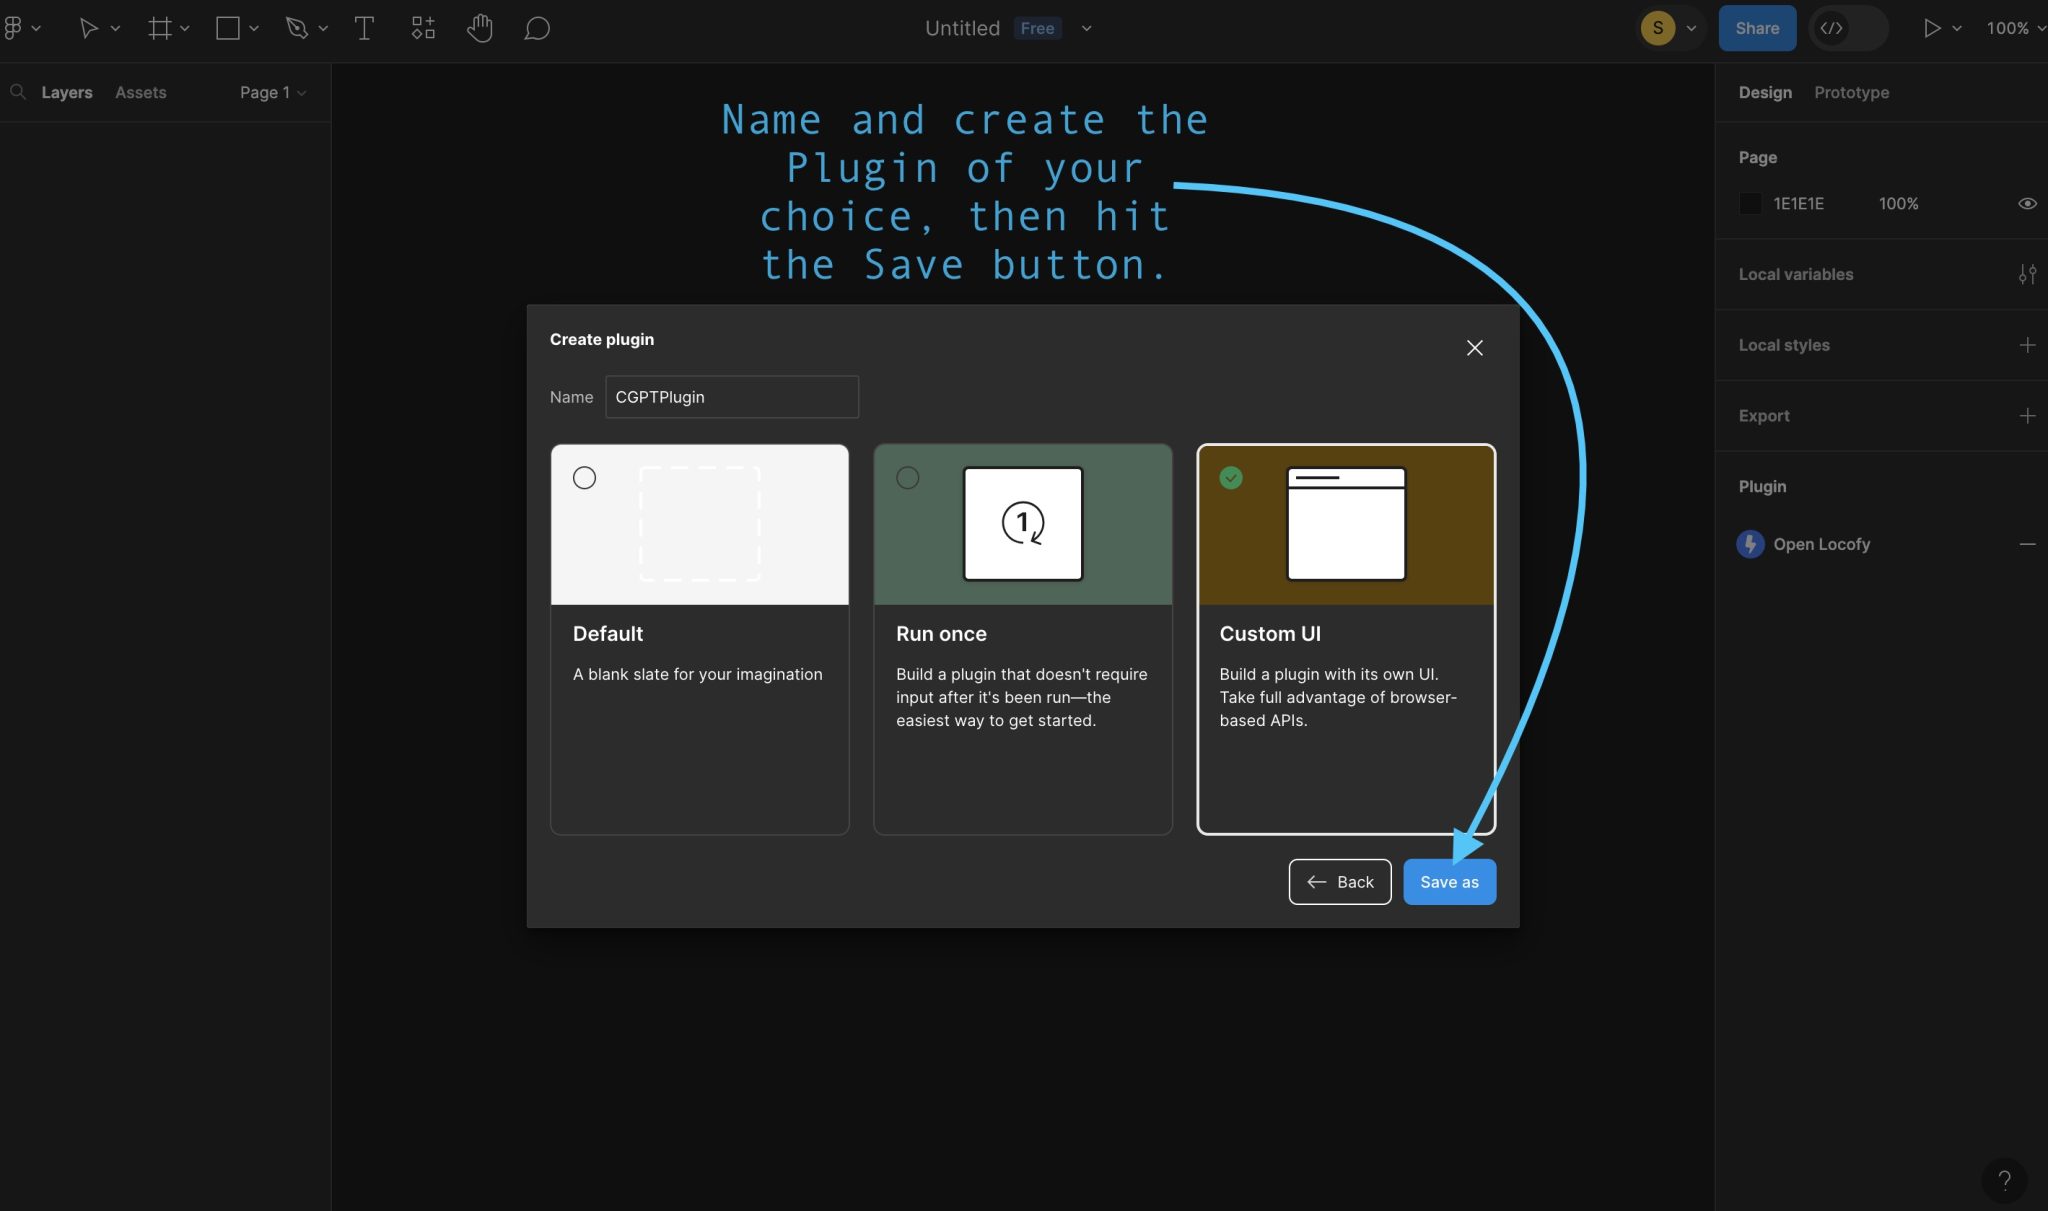Select the Hand tool
The width and height of the screenshot is (2048, 1211).
pyautogui.click(x=480, y=28)
